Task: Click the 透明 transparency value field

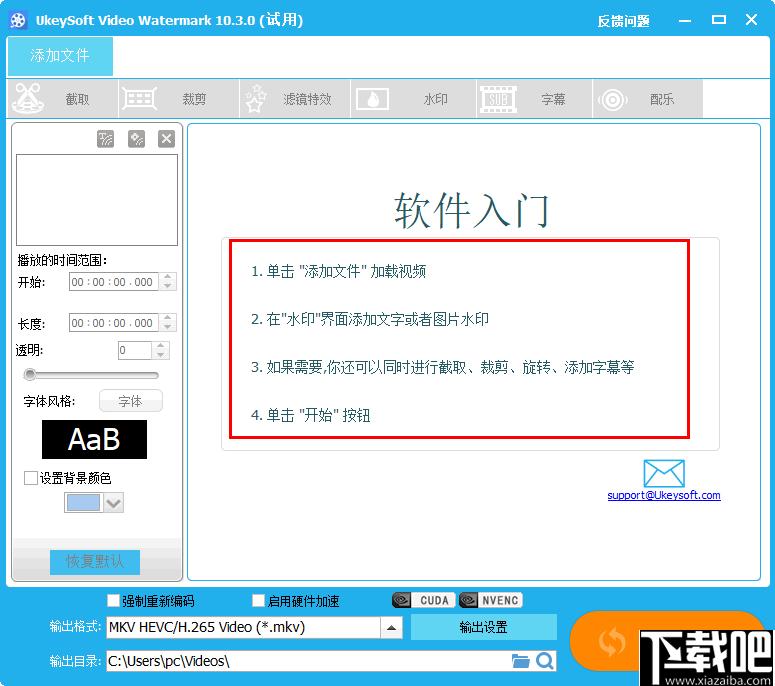Action: coord(134,350)
